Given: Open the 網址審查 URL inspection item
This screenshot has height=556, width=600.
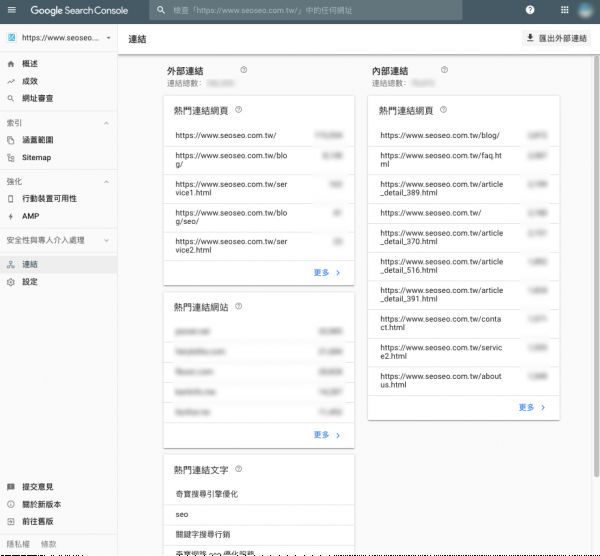Looking at the screenshot, I should [x=58, y=98].
